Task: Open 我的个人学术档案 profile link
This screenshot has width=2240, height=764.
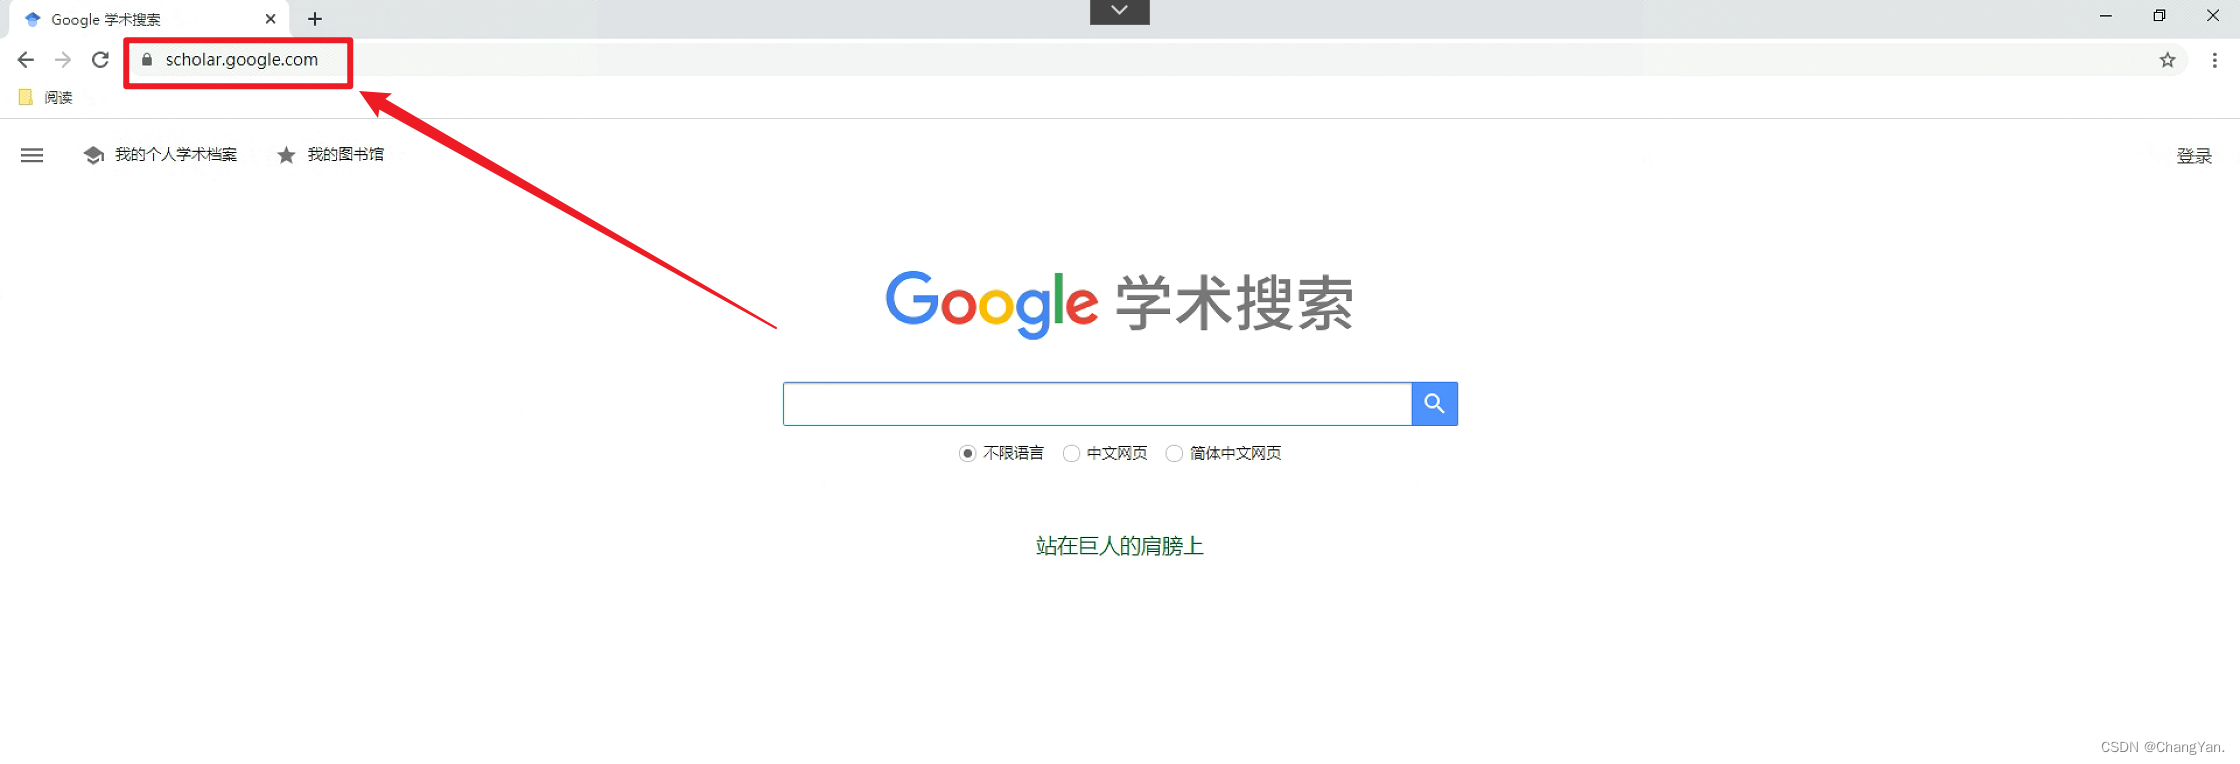Action: 161,155
